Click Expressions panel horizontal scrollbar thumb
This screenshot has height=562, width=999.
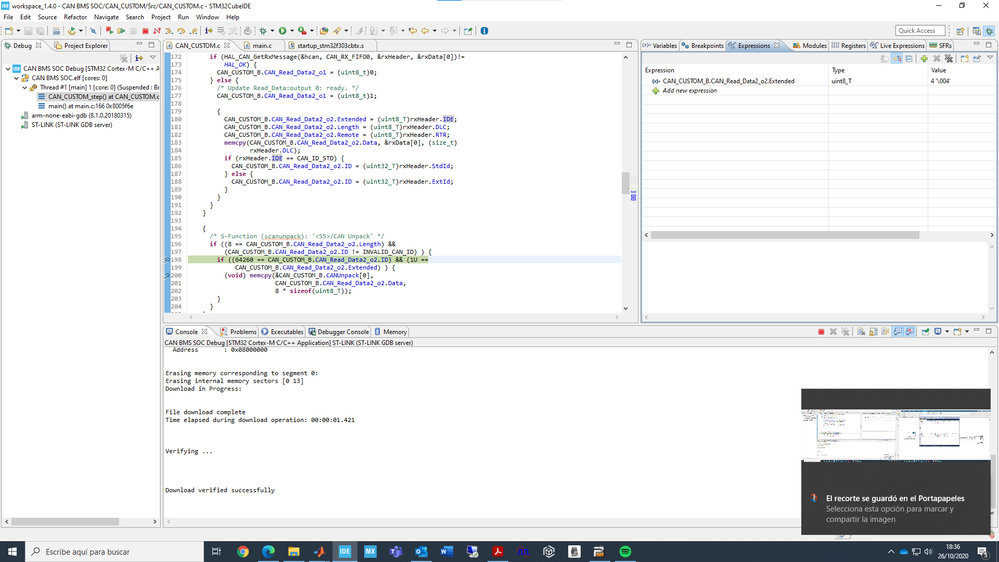(x=784, y=235)
